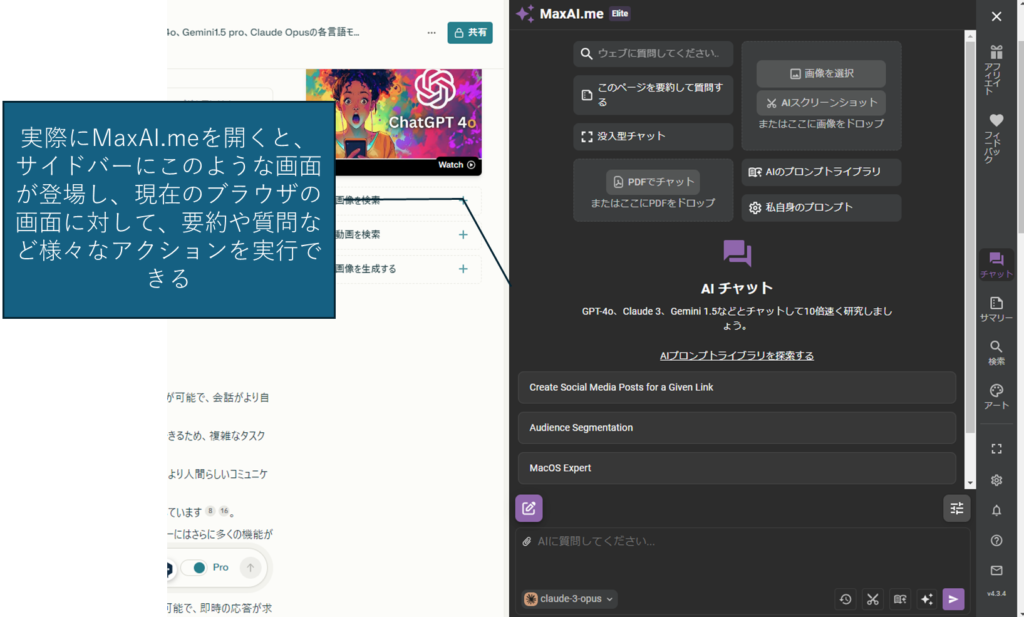Click the 共有 share button
Viewport: 1024px width, 617px height.
(x=469, y=32)
